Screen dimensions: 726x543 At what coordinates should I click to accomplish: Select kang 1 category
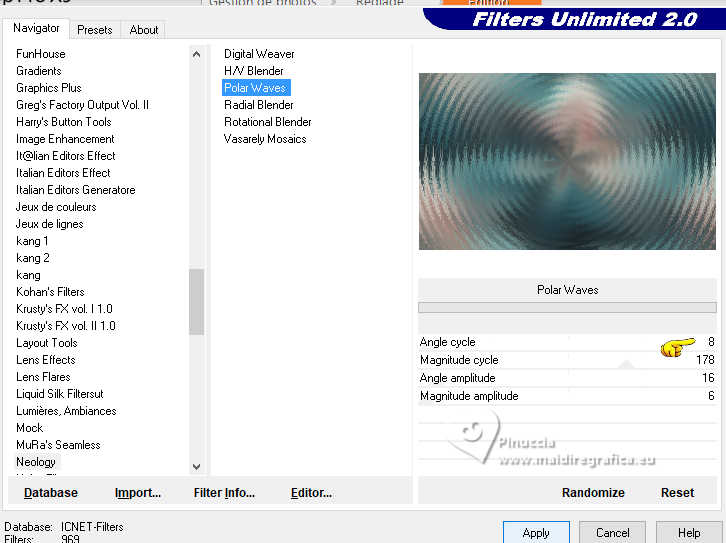tap(32, 241)
